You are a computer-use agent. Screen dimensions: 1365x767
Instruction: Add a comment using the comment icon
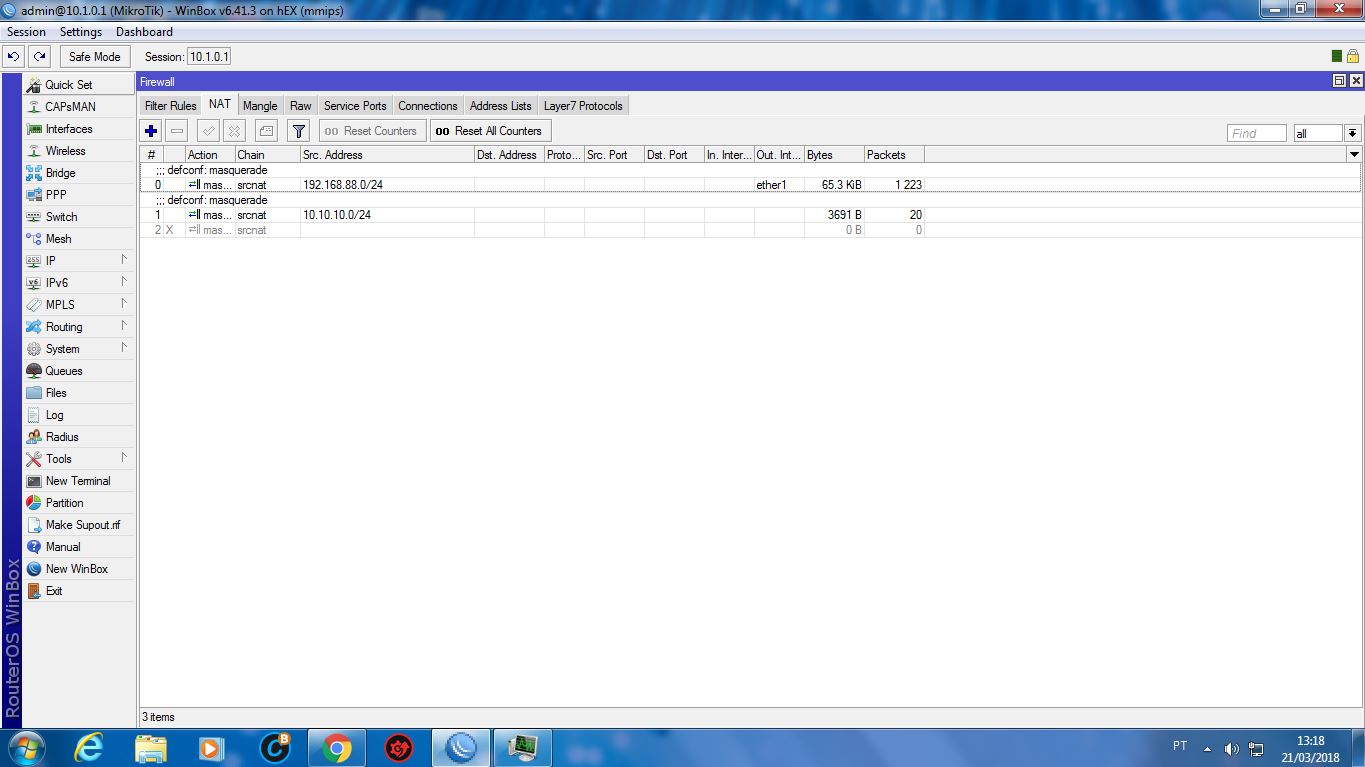pyautogui.click(x=266, y=131)
